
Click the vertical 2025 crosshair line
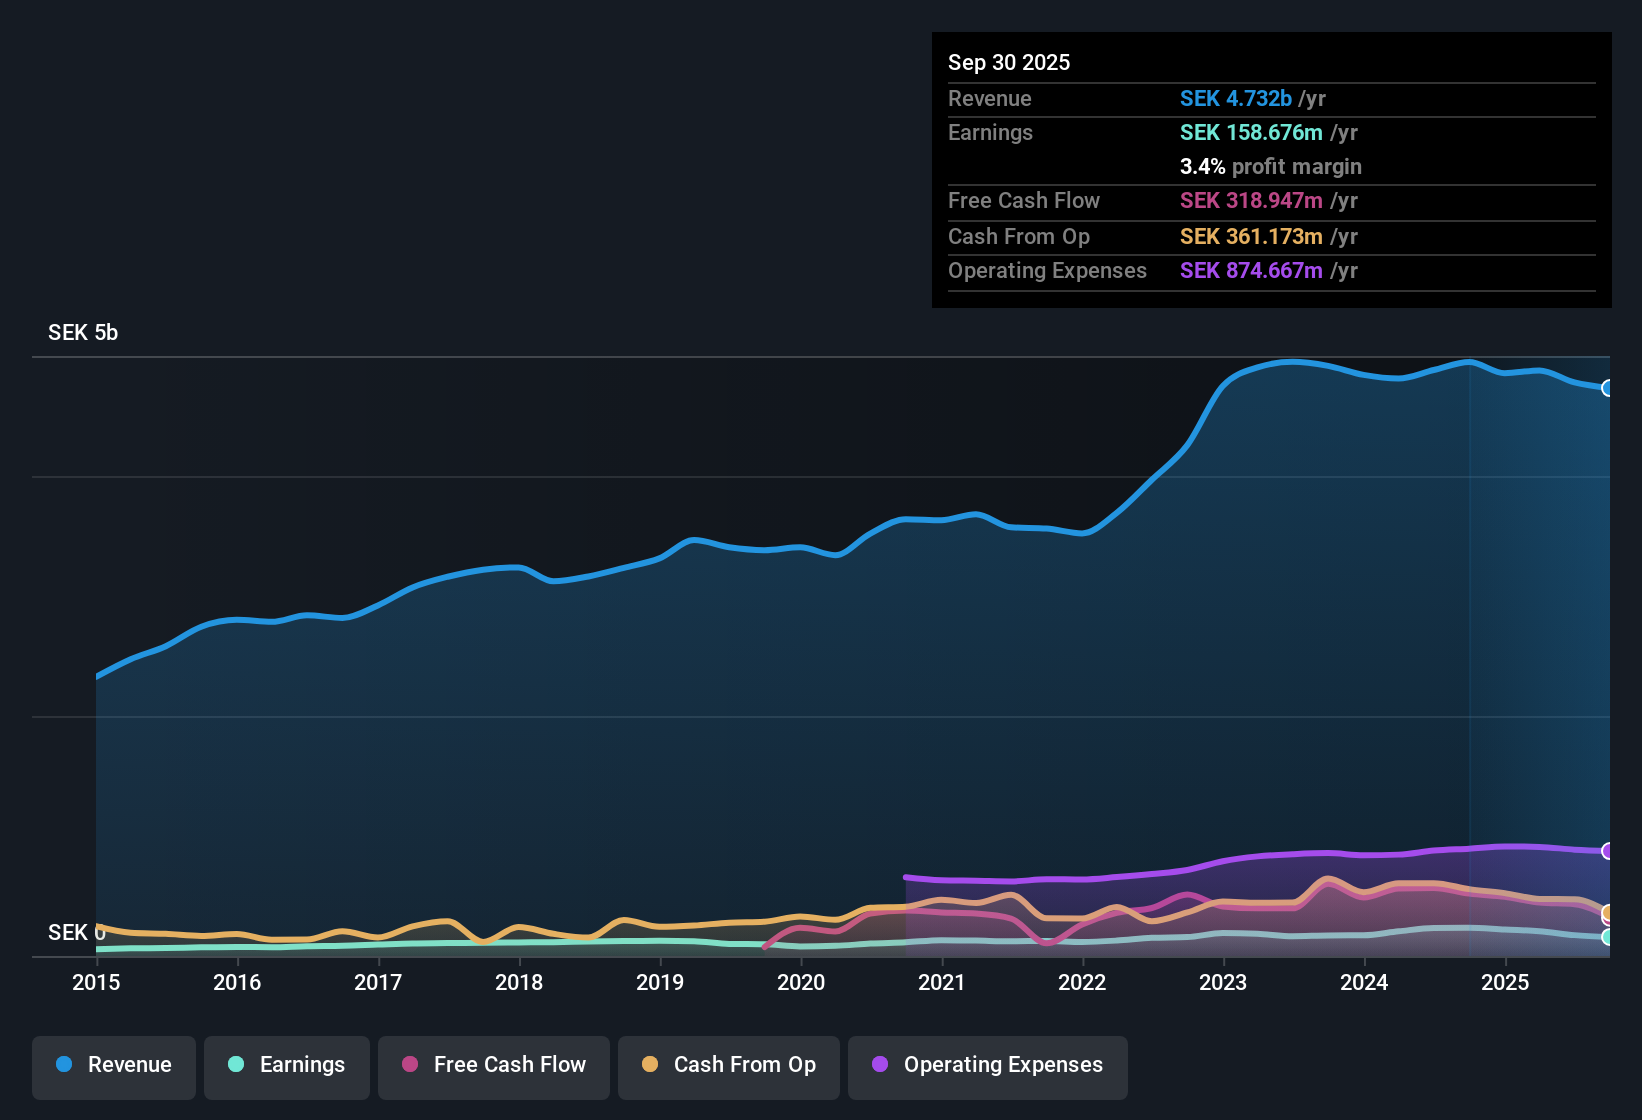1471,650
